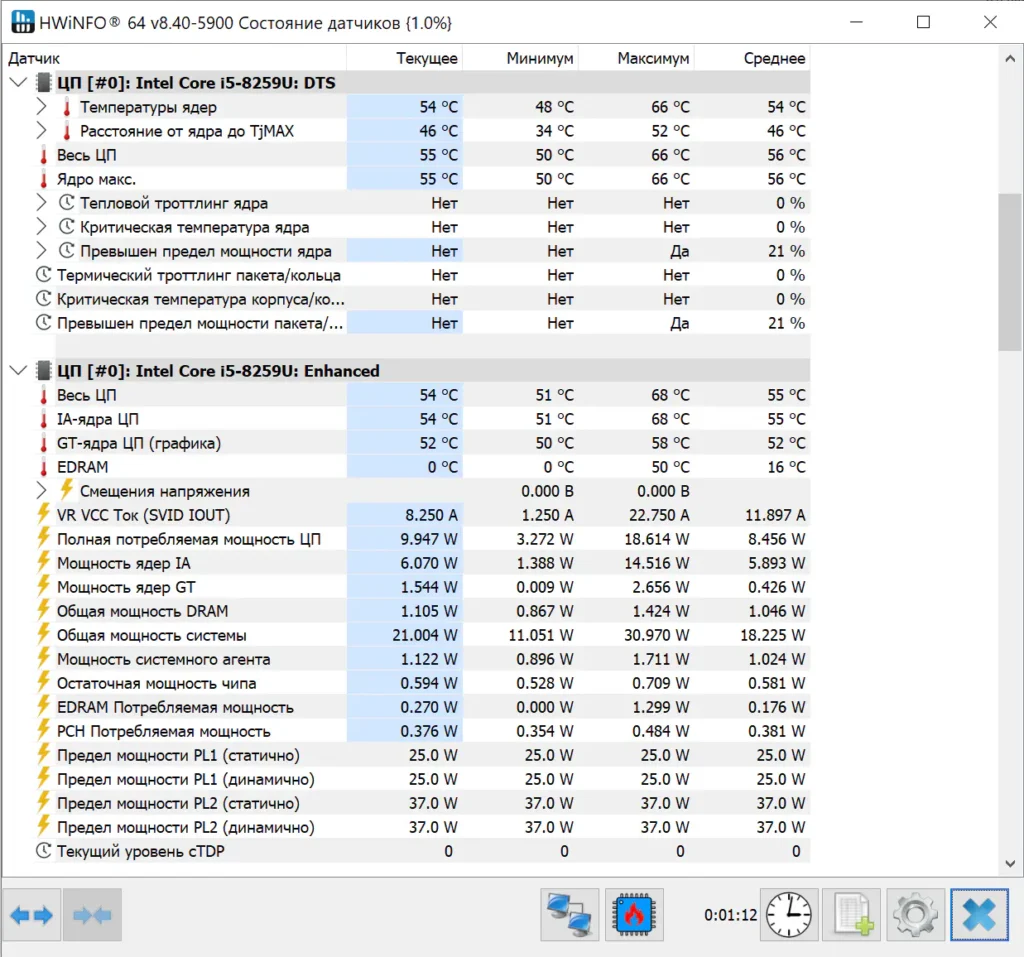The image size is (1024, 957).
Task: Expand the Тепловой троттлинг ядра row
Action: pyautogui.click(x=41, y=203)
